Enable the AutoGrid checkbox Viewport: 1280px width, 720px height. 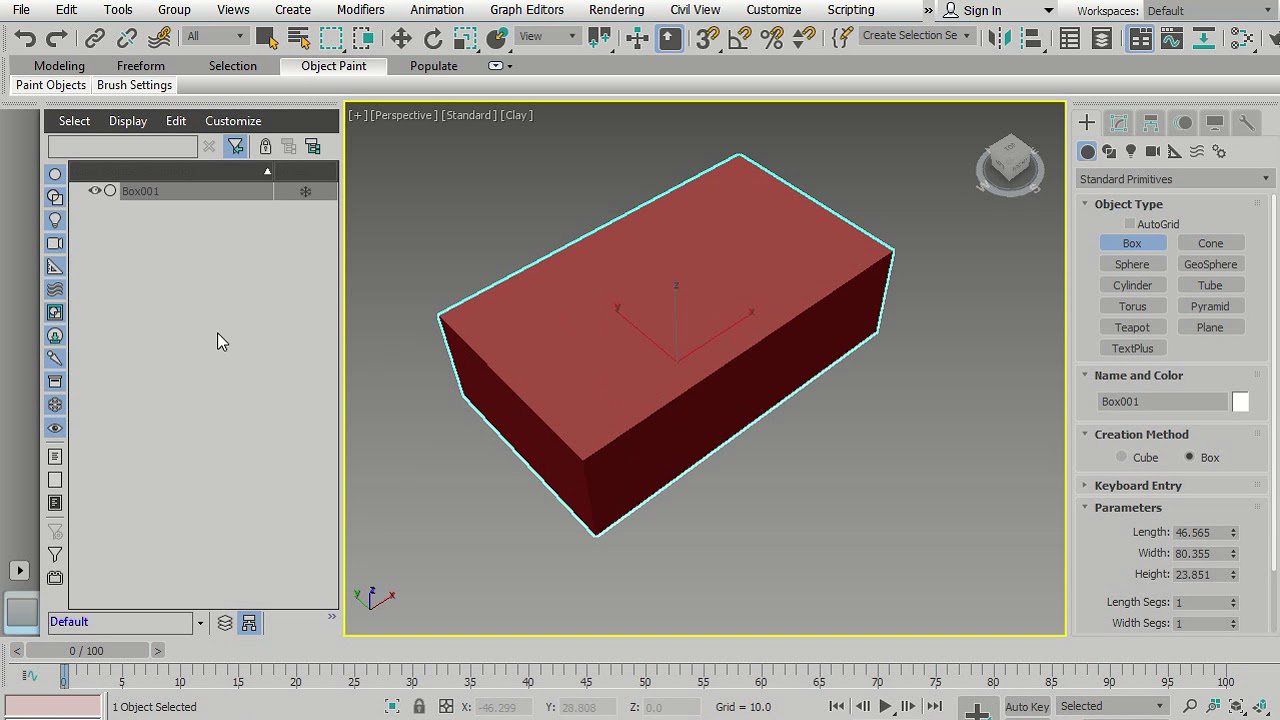pyautogui.click(x=1130, y=224)
